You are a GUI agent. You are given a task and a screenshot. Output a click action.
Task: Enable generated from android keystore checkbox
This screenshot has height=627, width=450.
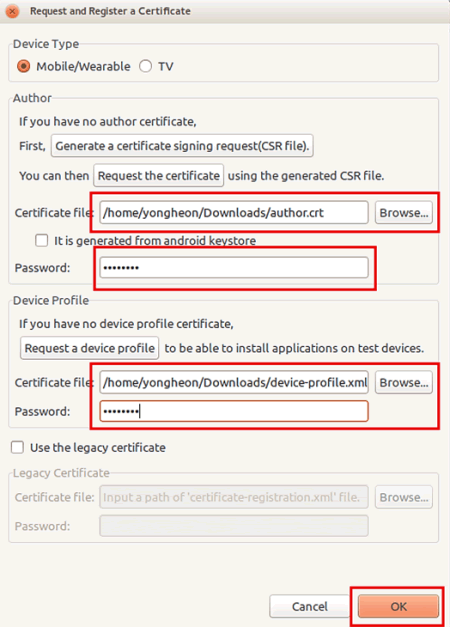pos(41,240)
